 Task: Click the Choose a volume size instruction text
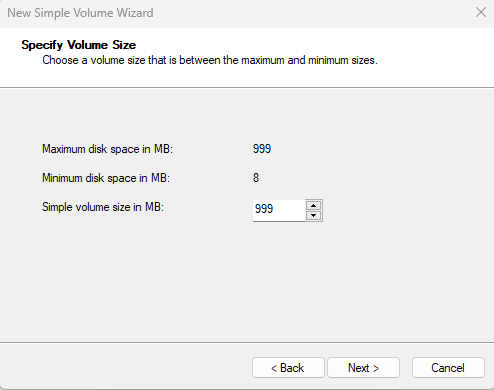tap(210, 60)
